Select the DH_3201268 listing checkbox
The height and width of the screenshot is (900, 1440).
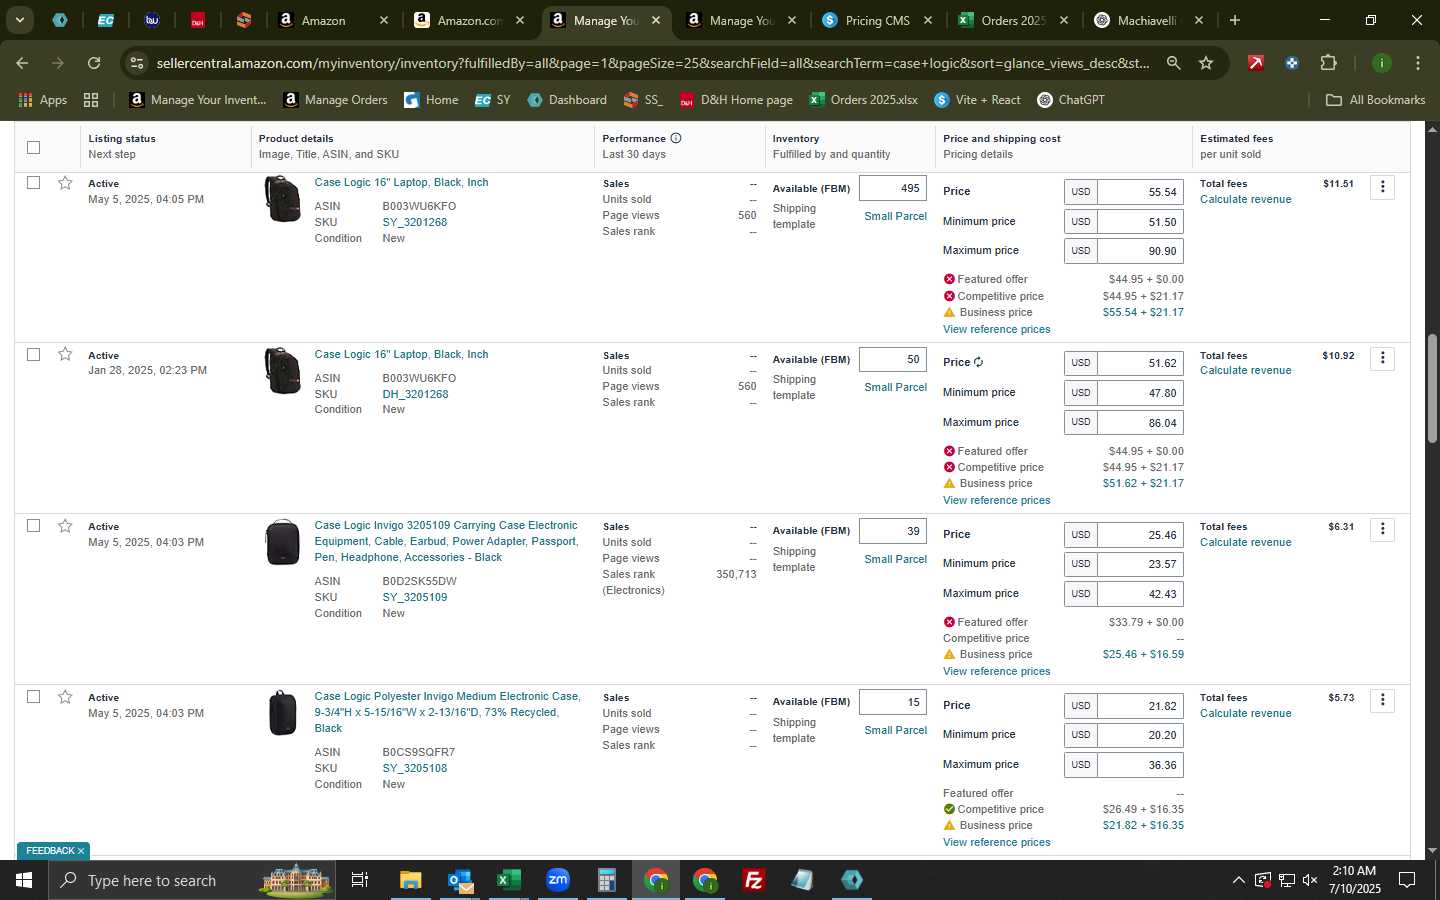click(x=33, y=354)
